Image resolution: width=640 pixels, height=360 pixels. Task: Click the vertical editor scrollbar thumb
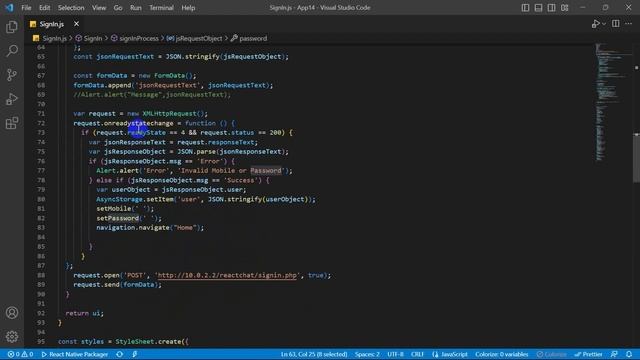[636, 157]
